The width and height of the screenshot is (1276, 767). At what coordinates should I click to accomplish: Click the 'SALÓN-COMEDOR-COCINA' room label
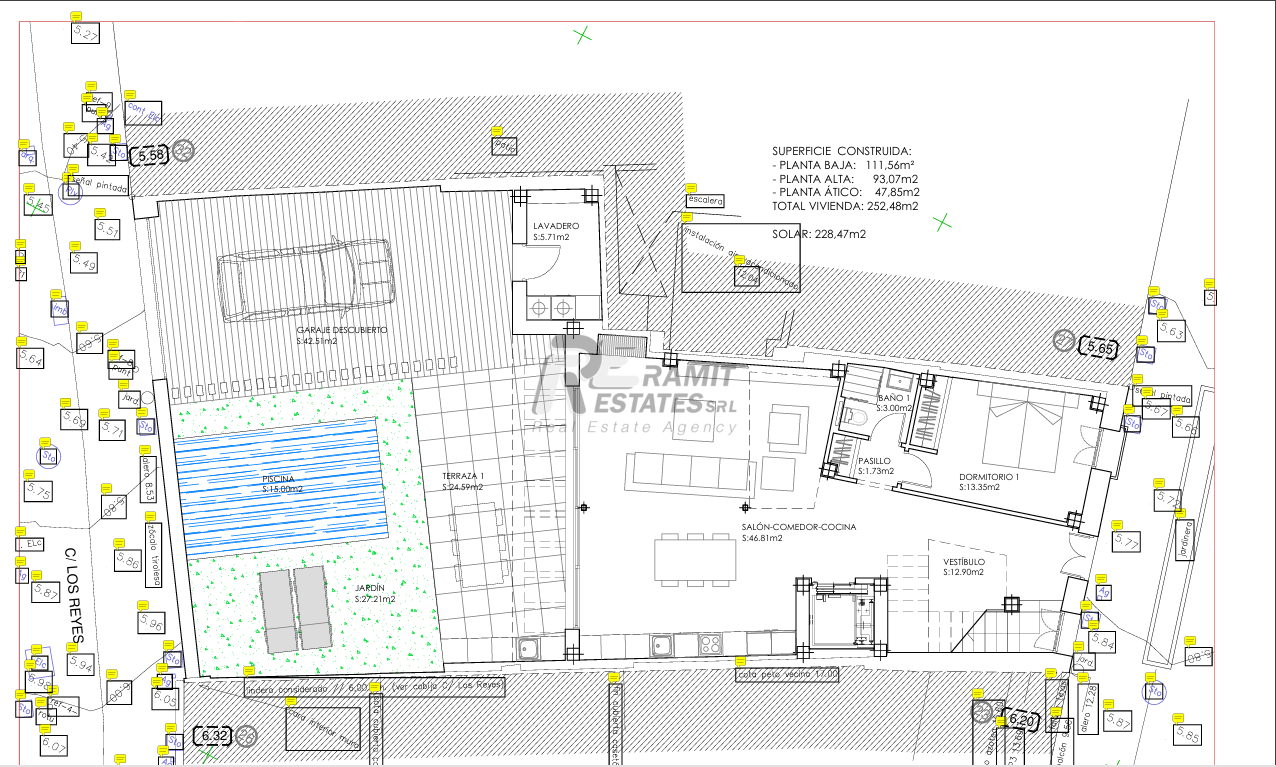(x=798, y=527)
